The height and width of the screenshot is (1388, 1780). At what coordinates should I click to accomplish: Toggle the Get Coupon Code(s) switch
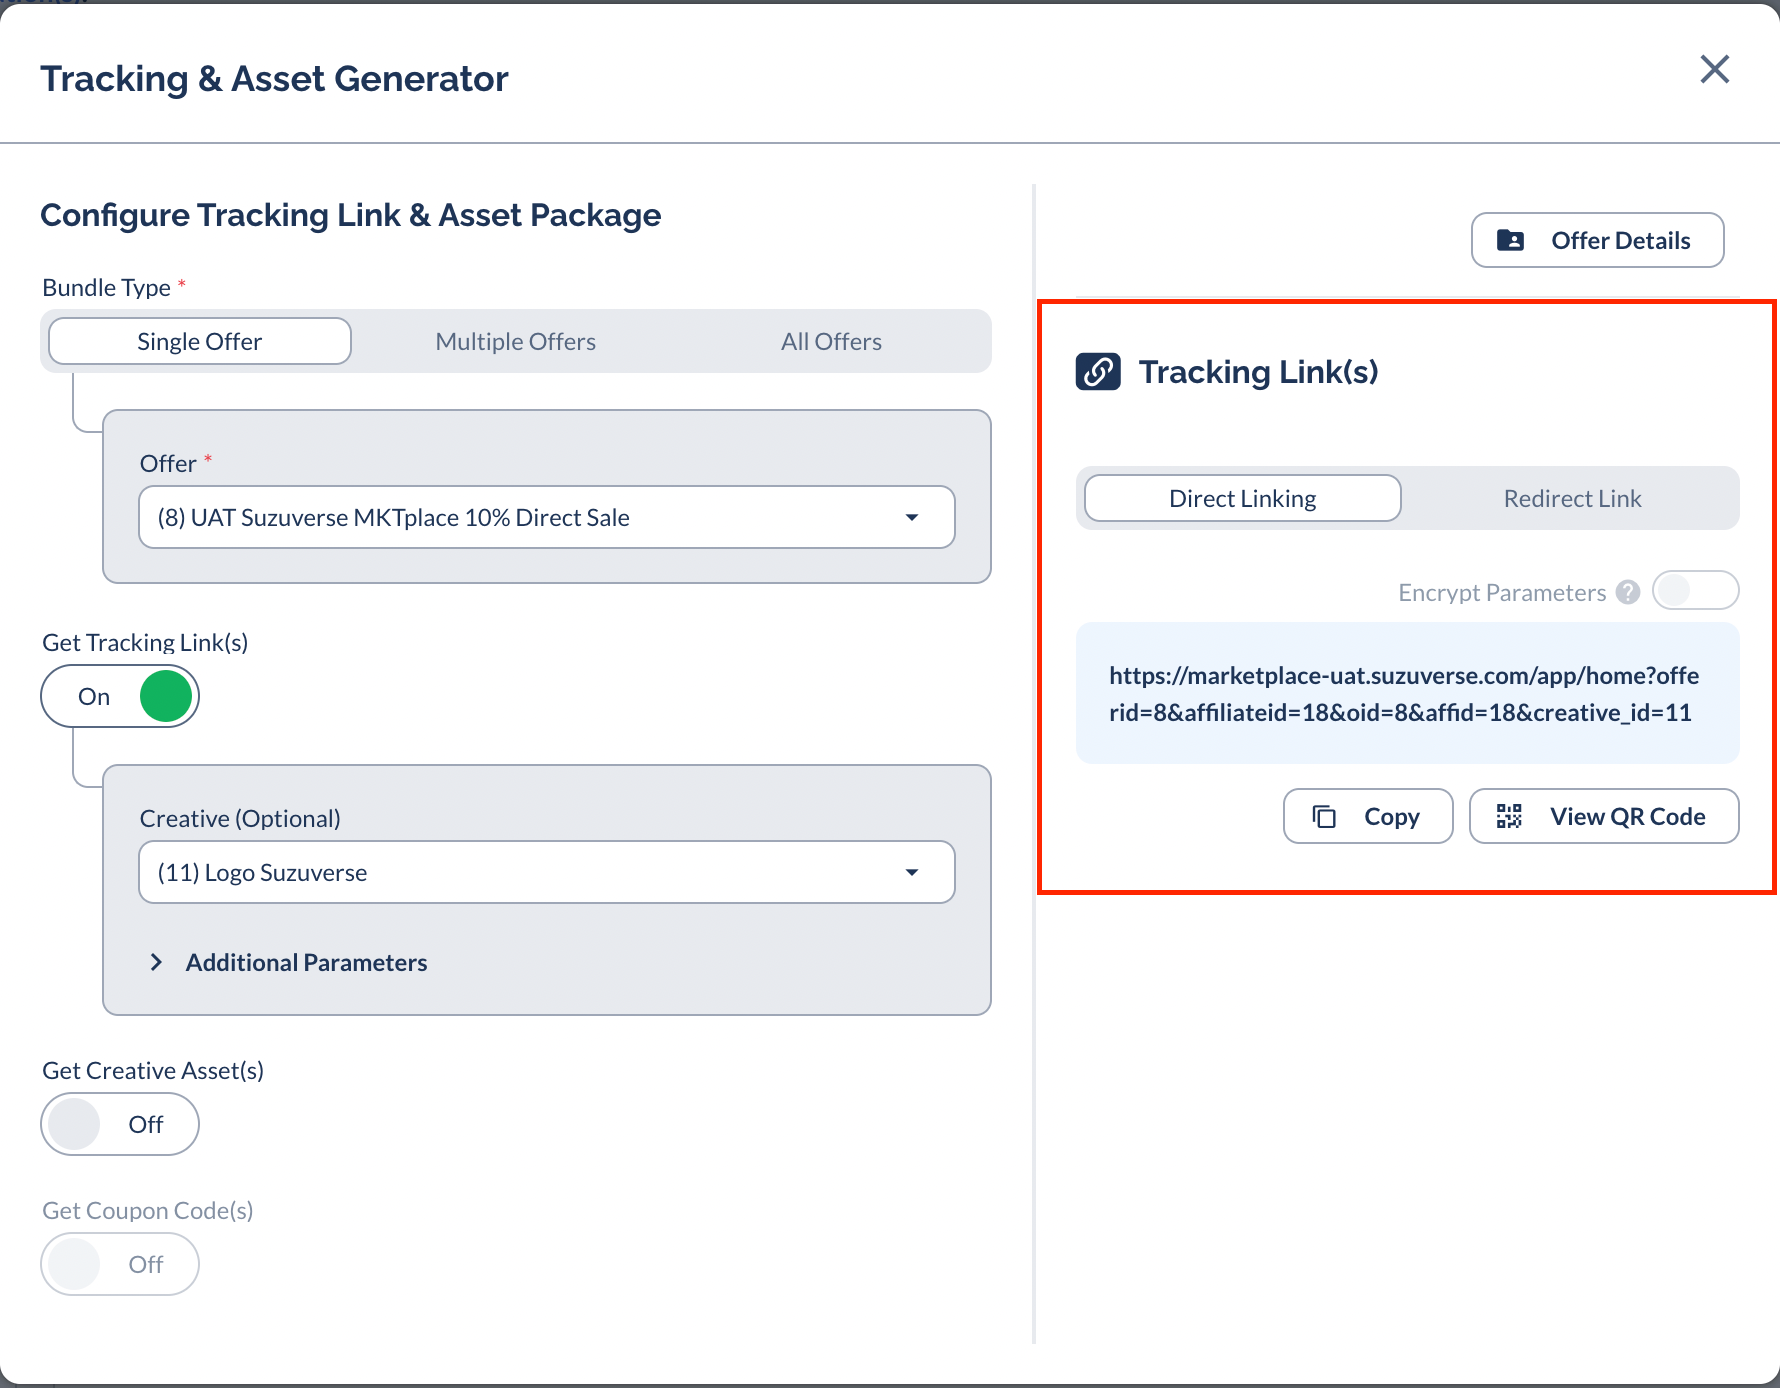pyautogui.click(x=120, y=1264)
